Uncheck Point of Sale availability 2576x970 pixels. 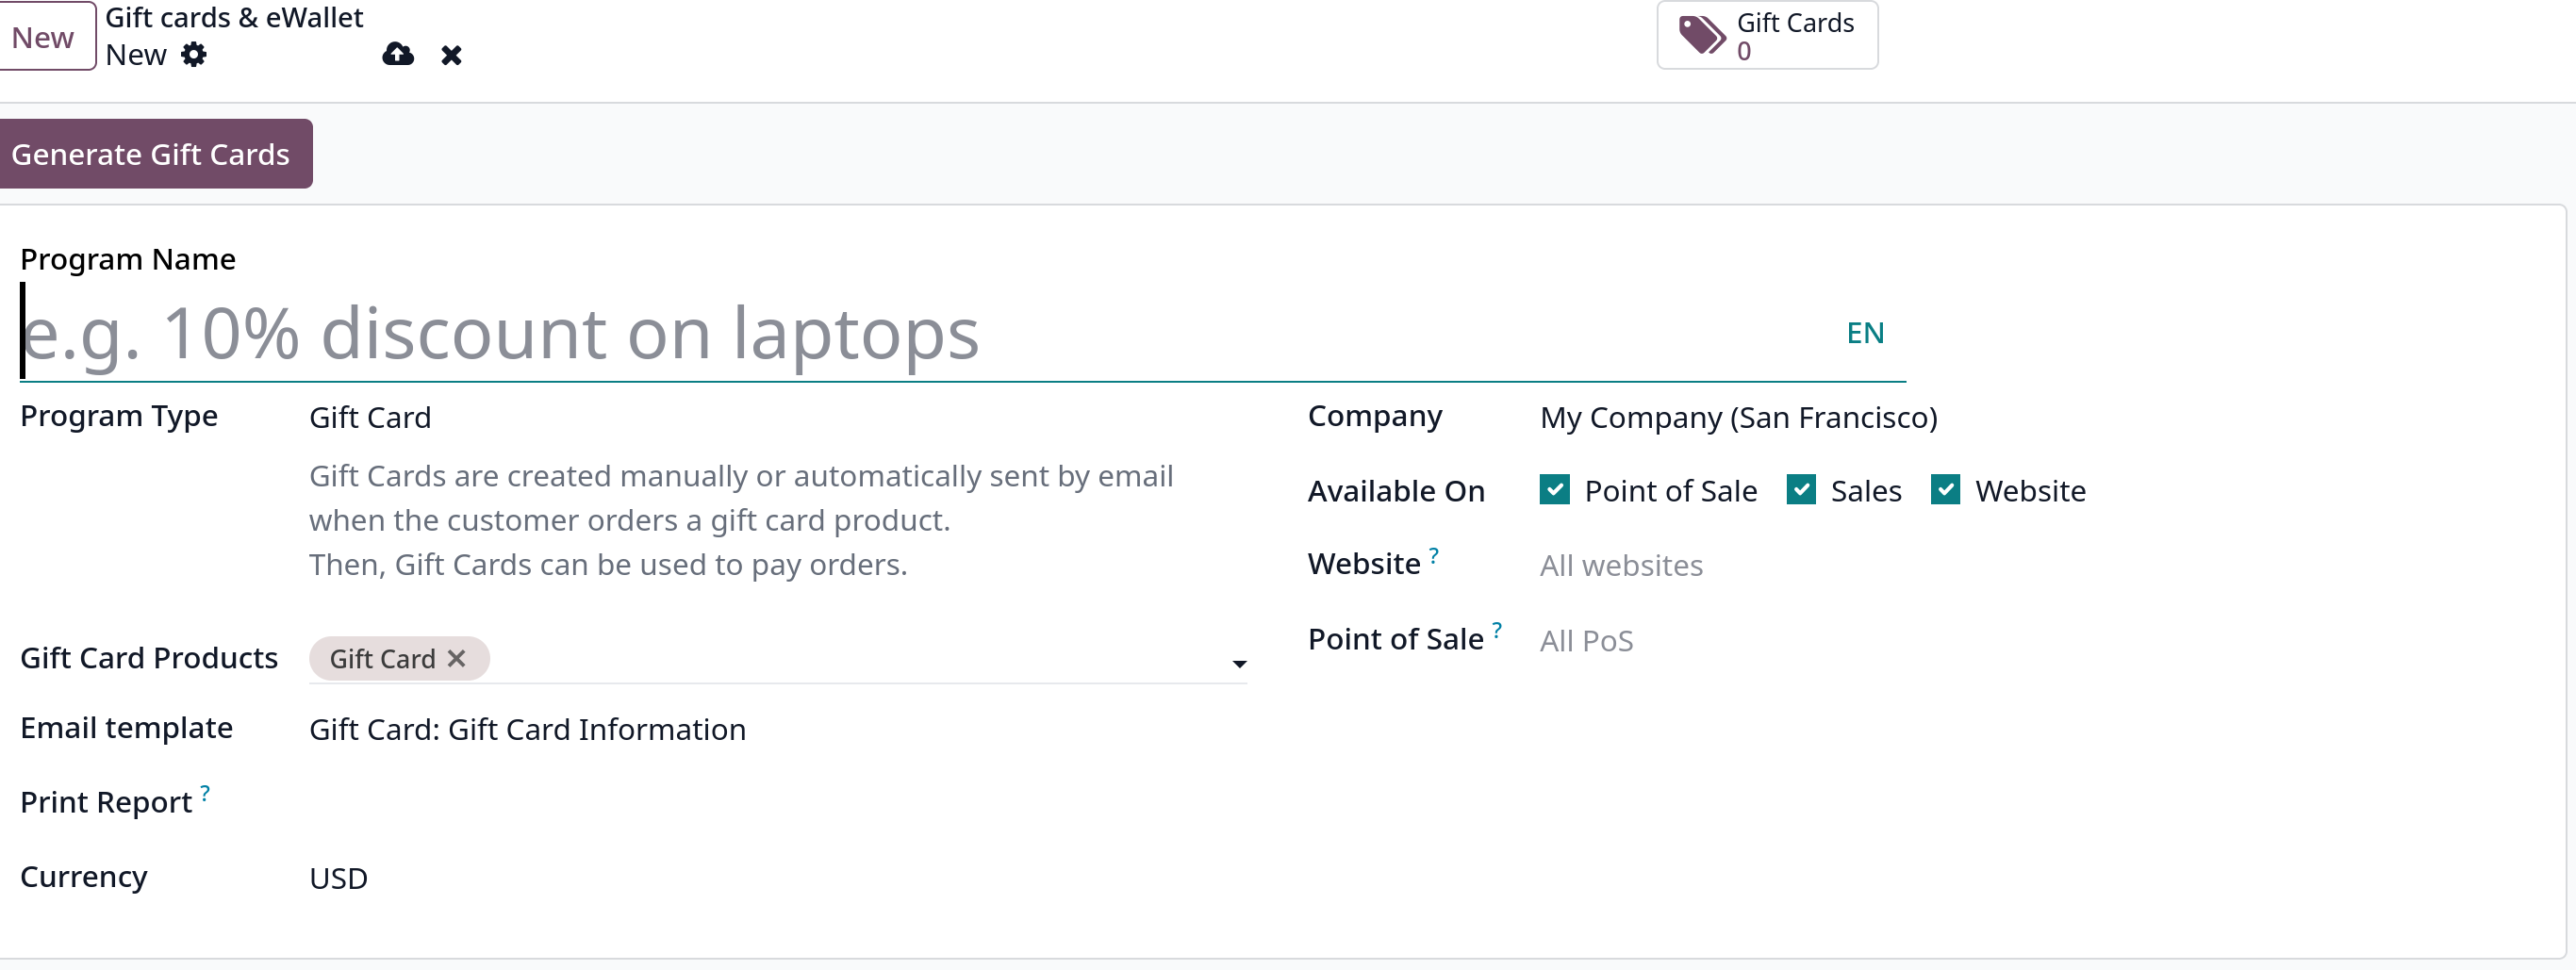click(1555, 490)
